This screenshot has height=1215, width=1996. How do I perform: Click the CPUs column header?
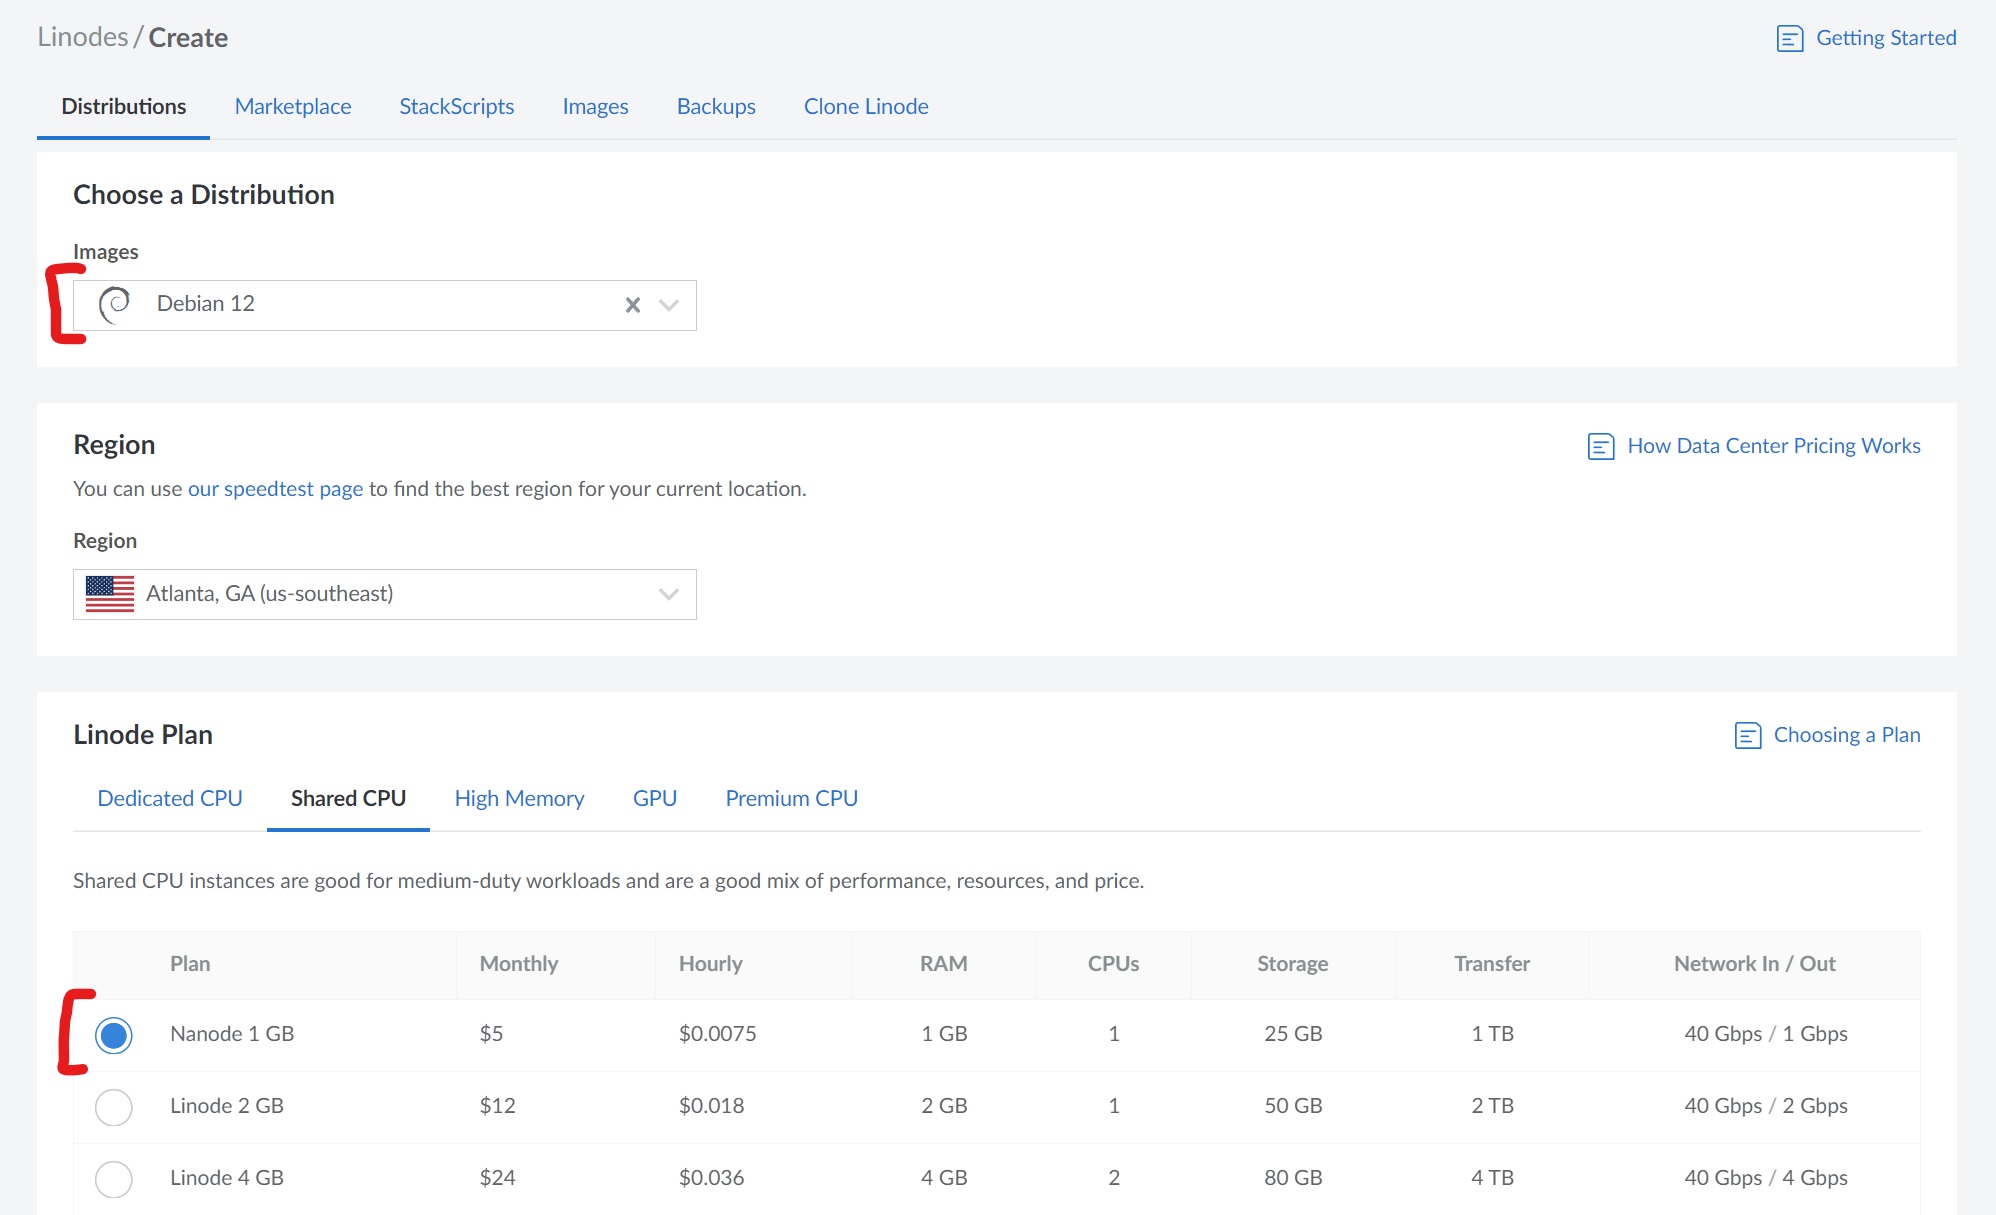[1114, 964]
